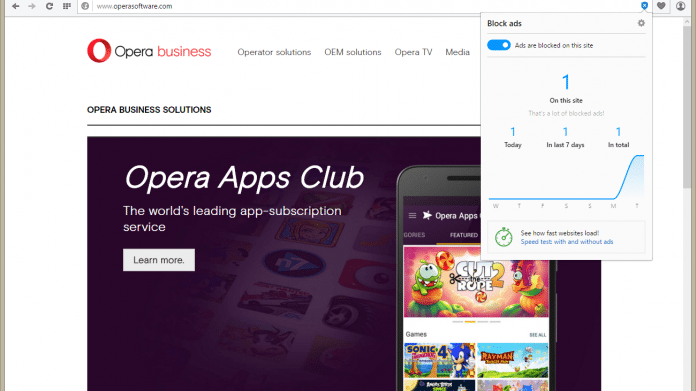Open the Speed Dial grid icon
696x391 pixels.
click(x=67, y=6)
